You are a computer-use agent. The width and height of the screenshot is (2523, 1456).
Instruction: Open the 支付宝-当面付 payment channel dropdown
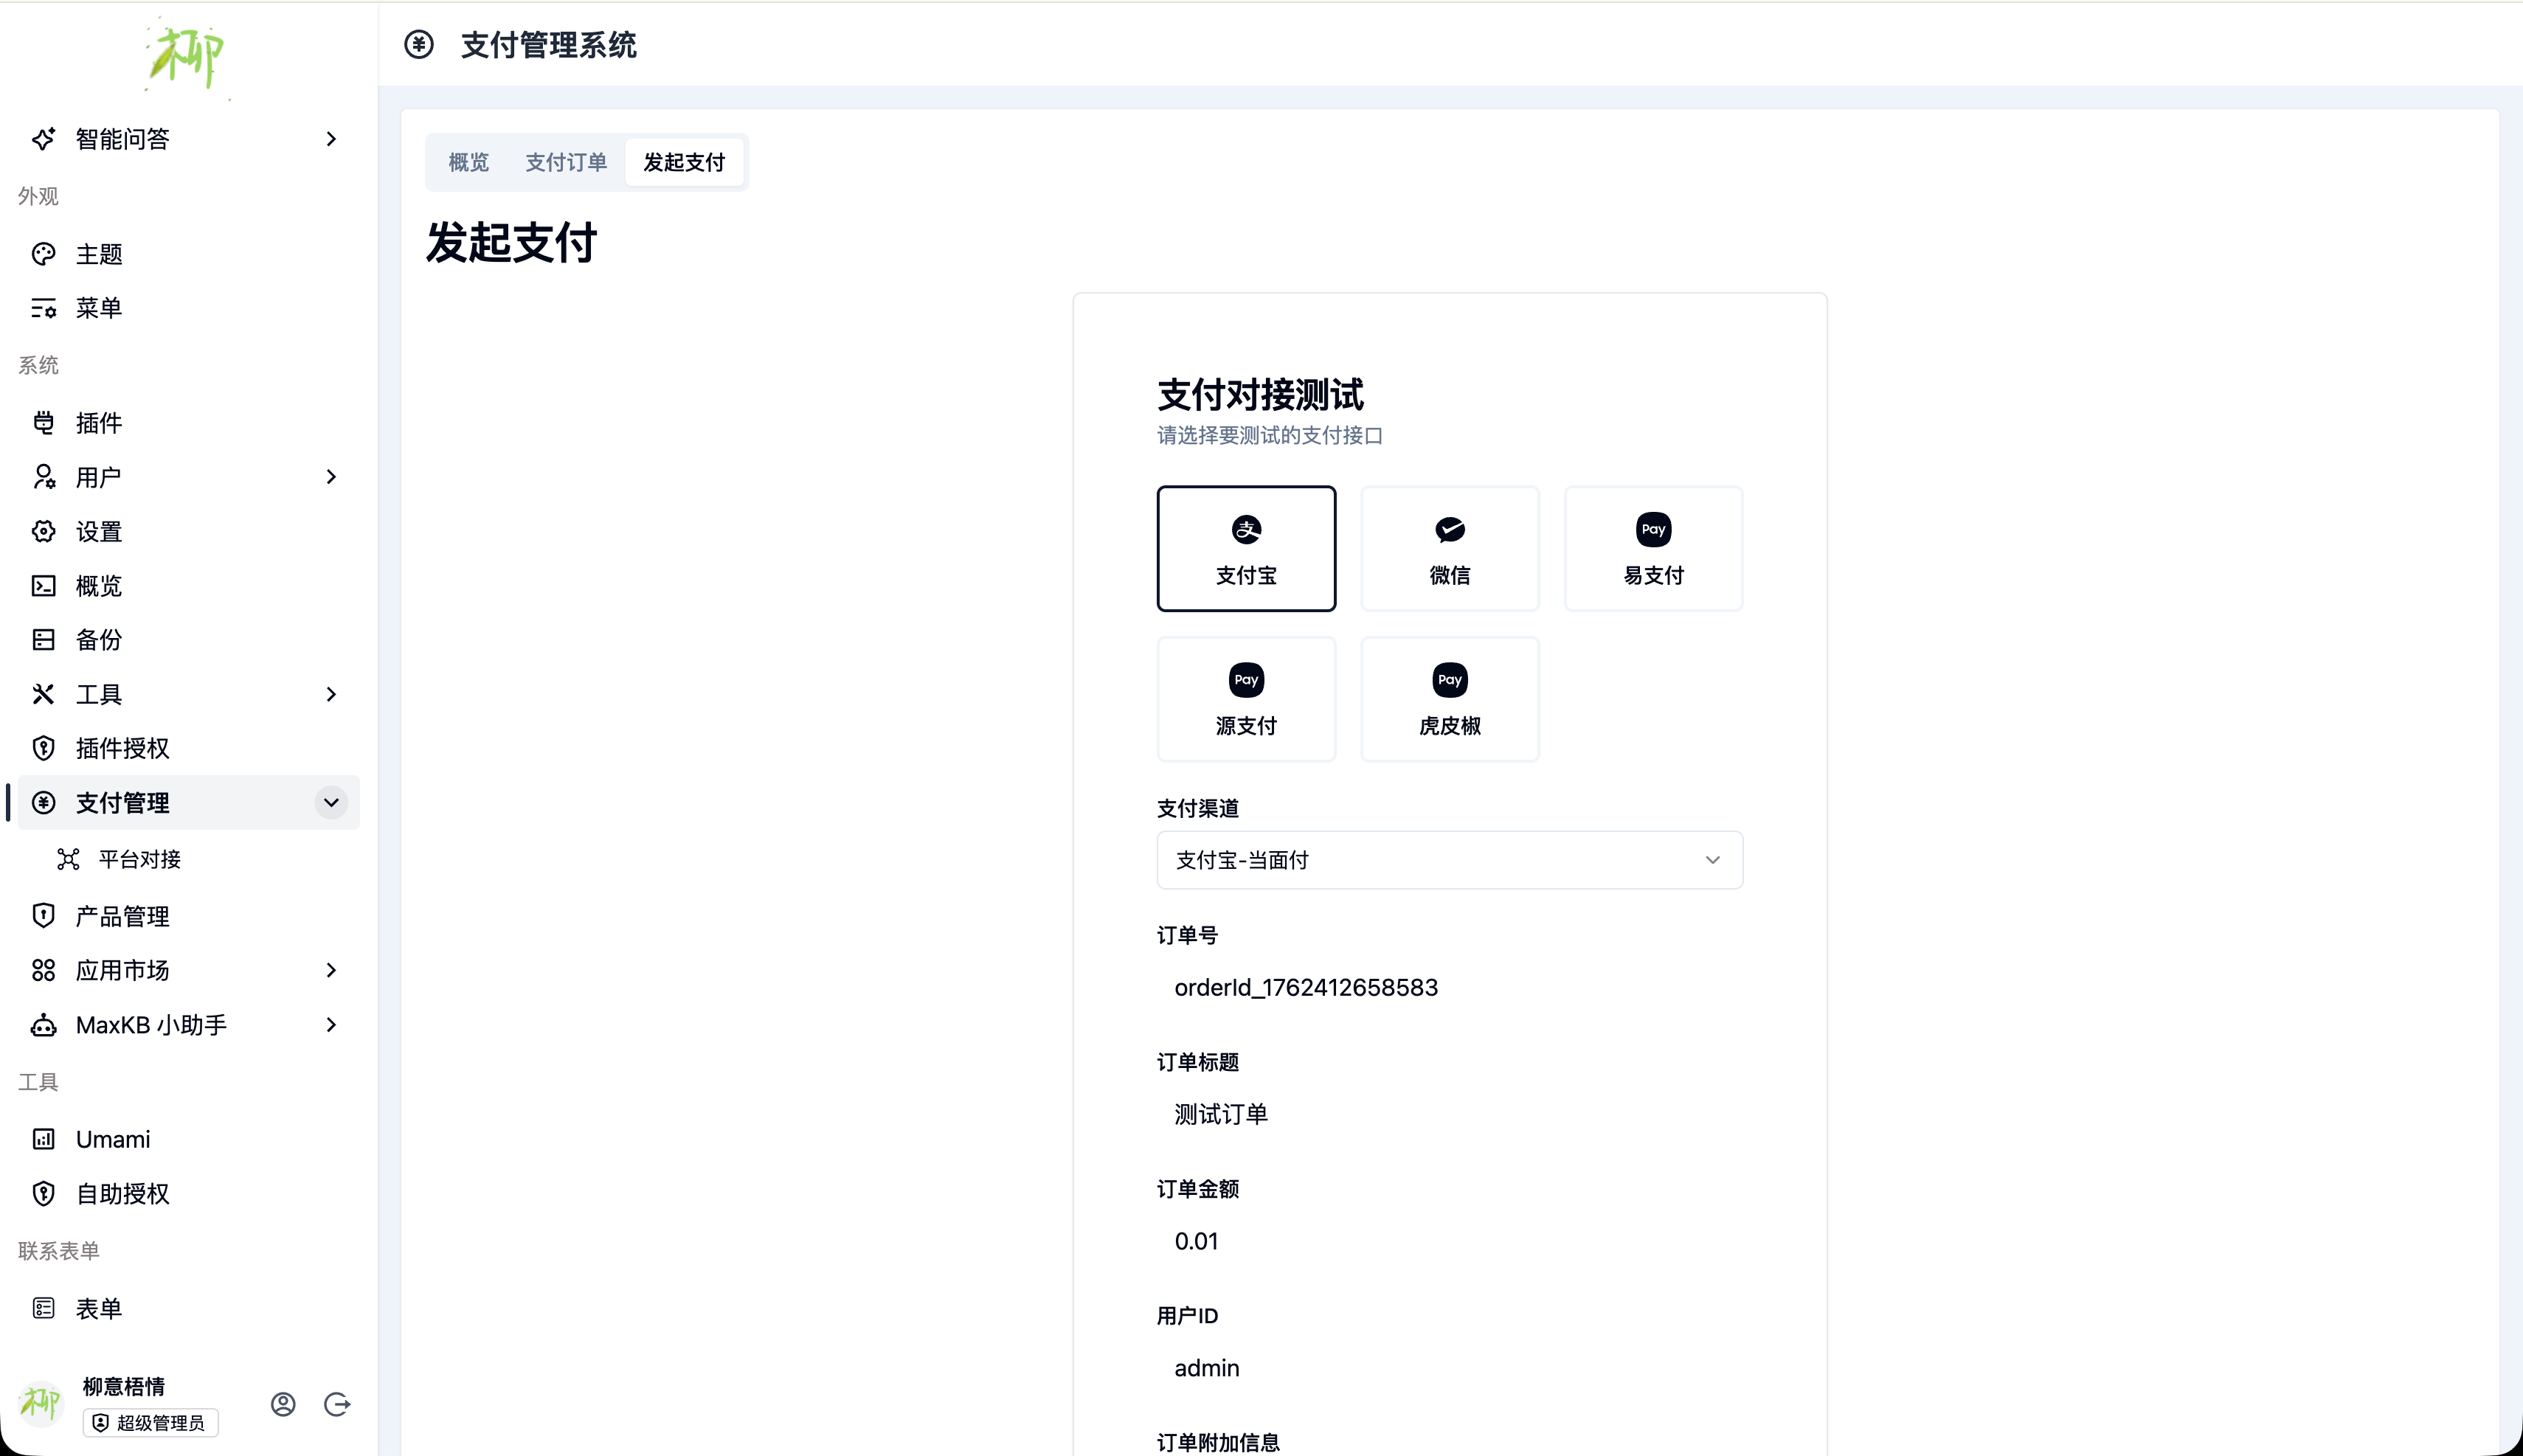point(1448,859)
